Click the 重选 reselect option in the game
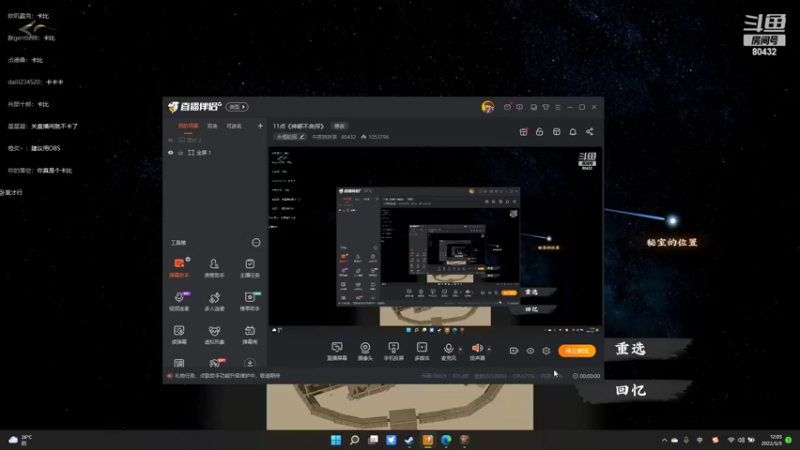 pos(631,349)
